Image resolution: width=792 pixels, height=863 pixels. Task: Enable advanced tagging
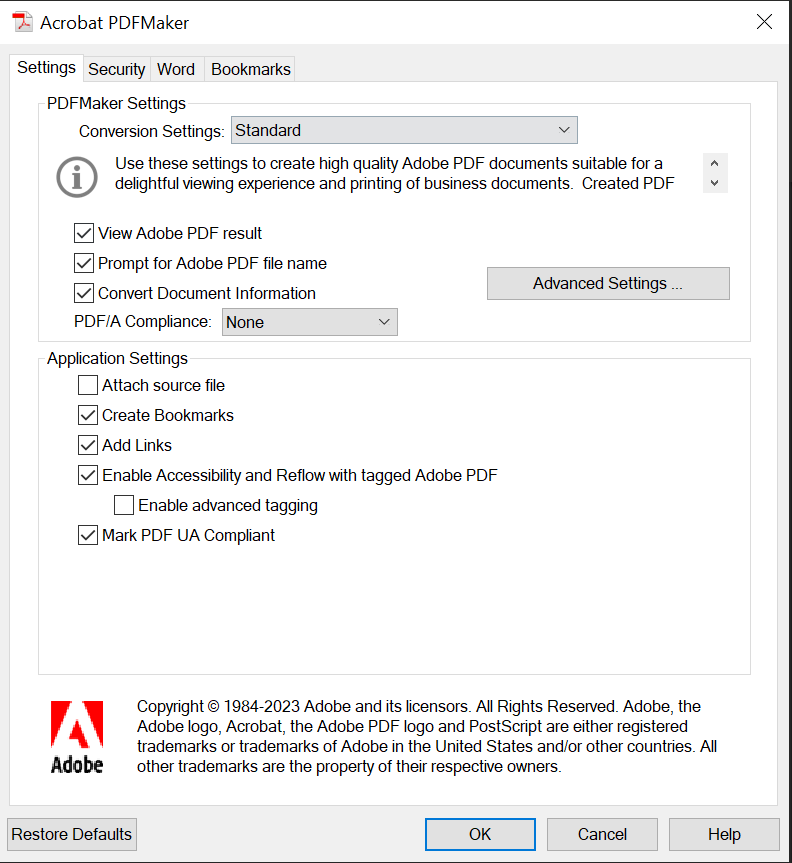(123, 505)
